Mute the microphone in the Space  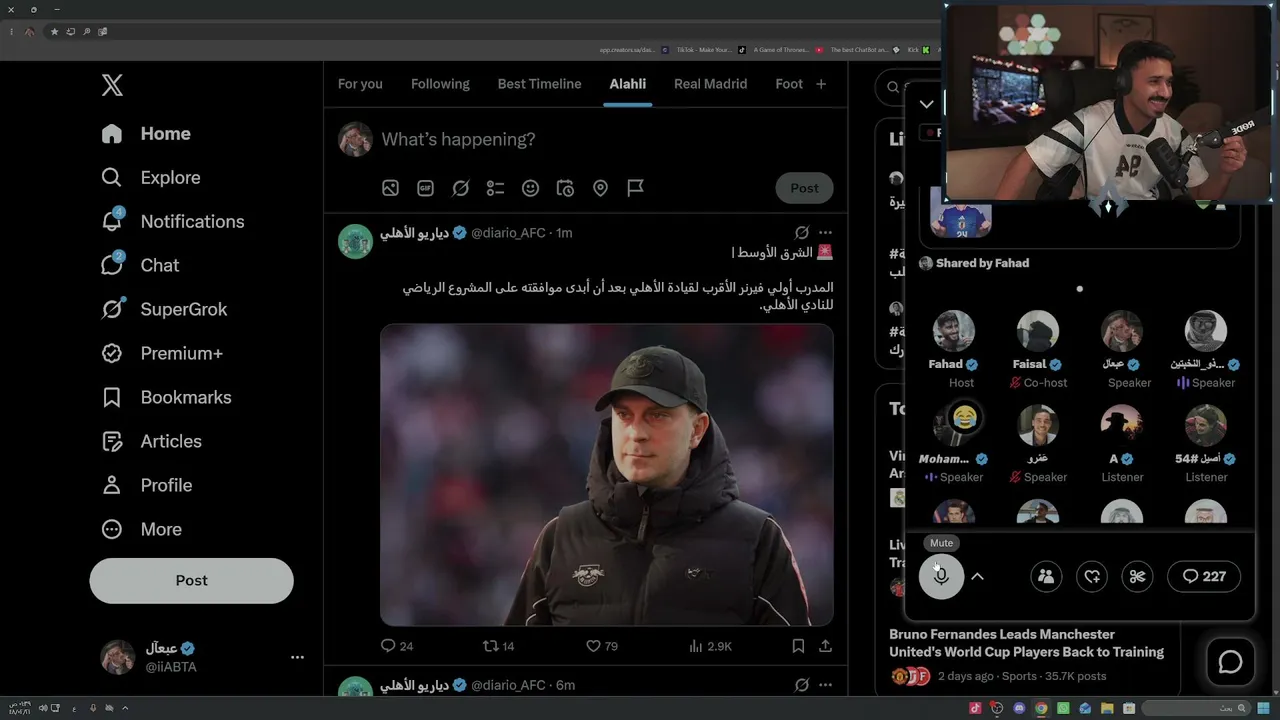point(941,576)
